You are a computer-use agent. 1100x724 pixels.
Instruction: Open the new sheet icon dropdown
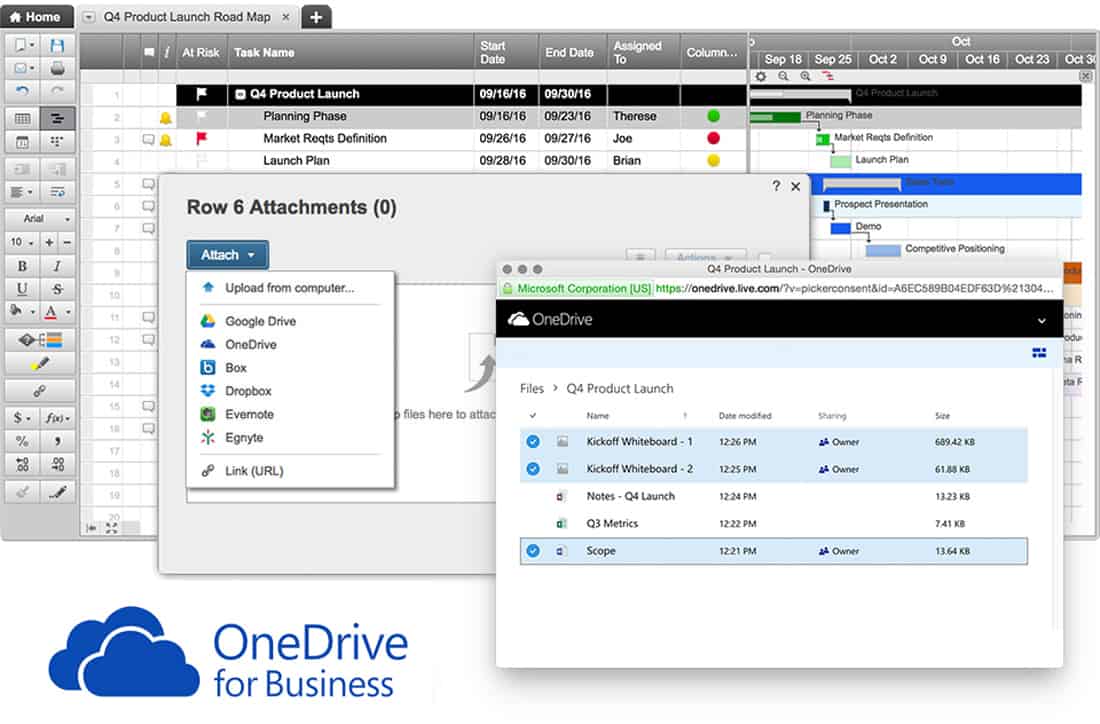point(22,46)
